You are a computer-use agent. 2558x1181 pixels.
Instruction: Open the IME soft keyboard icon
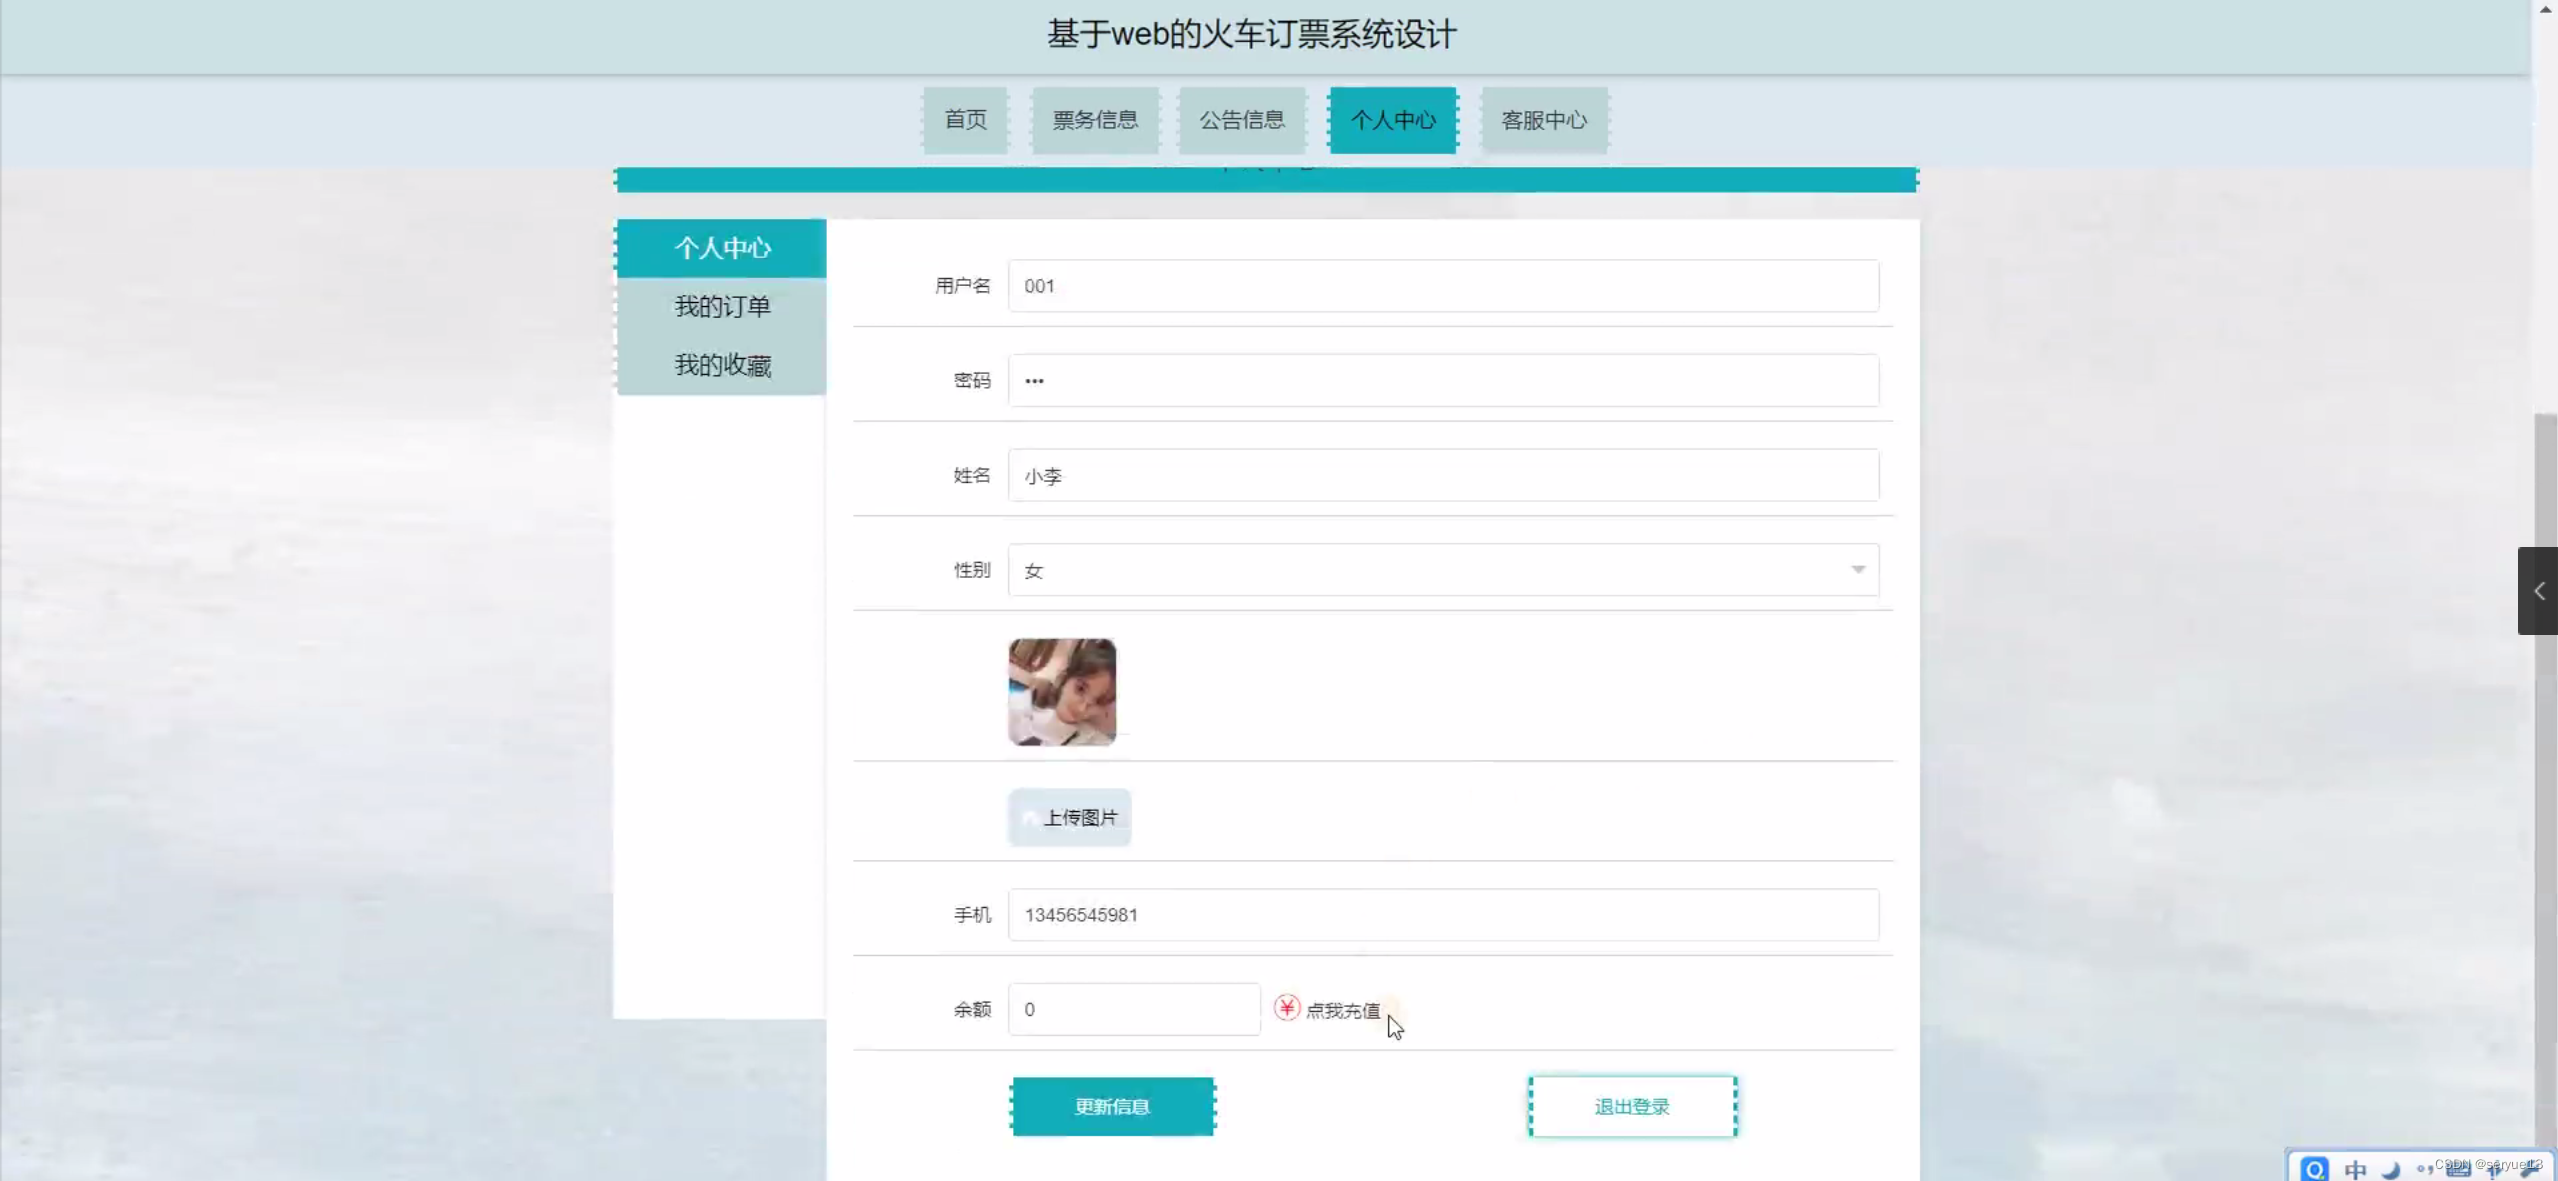2458,1172
